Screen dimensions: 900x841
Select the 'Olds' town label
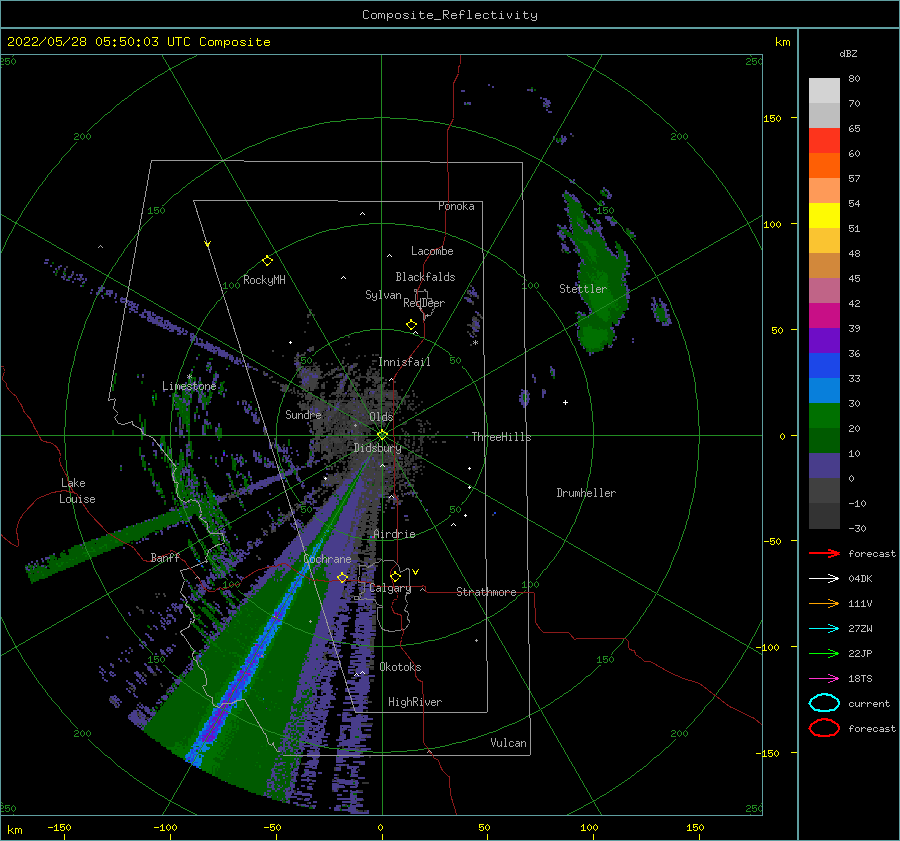[381, 417]
